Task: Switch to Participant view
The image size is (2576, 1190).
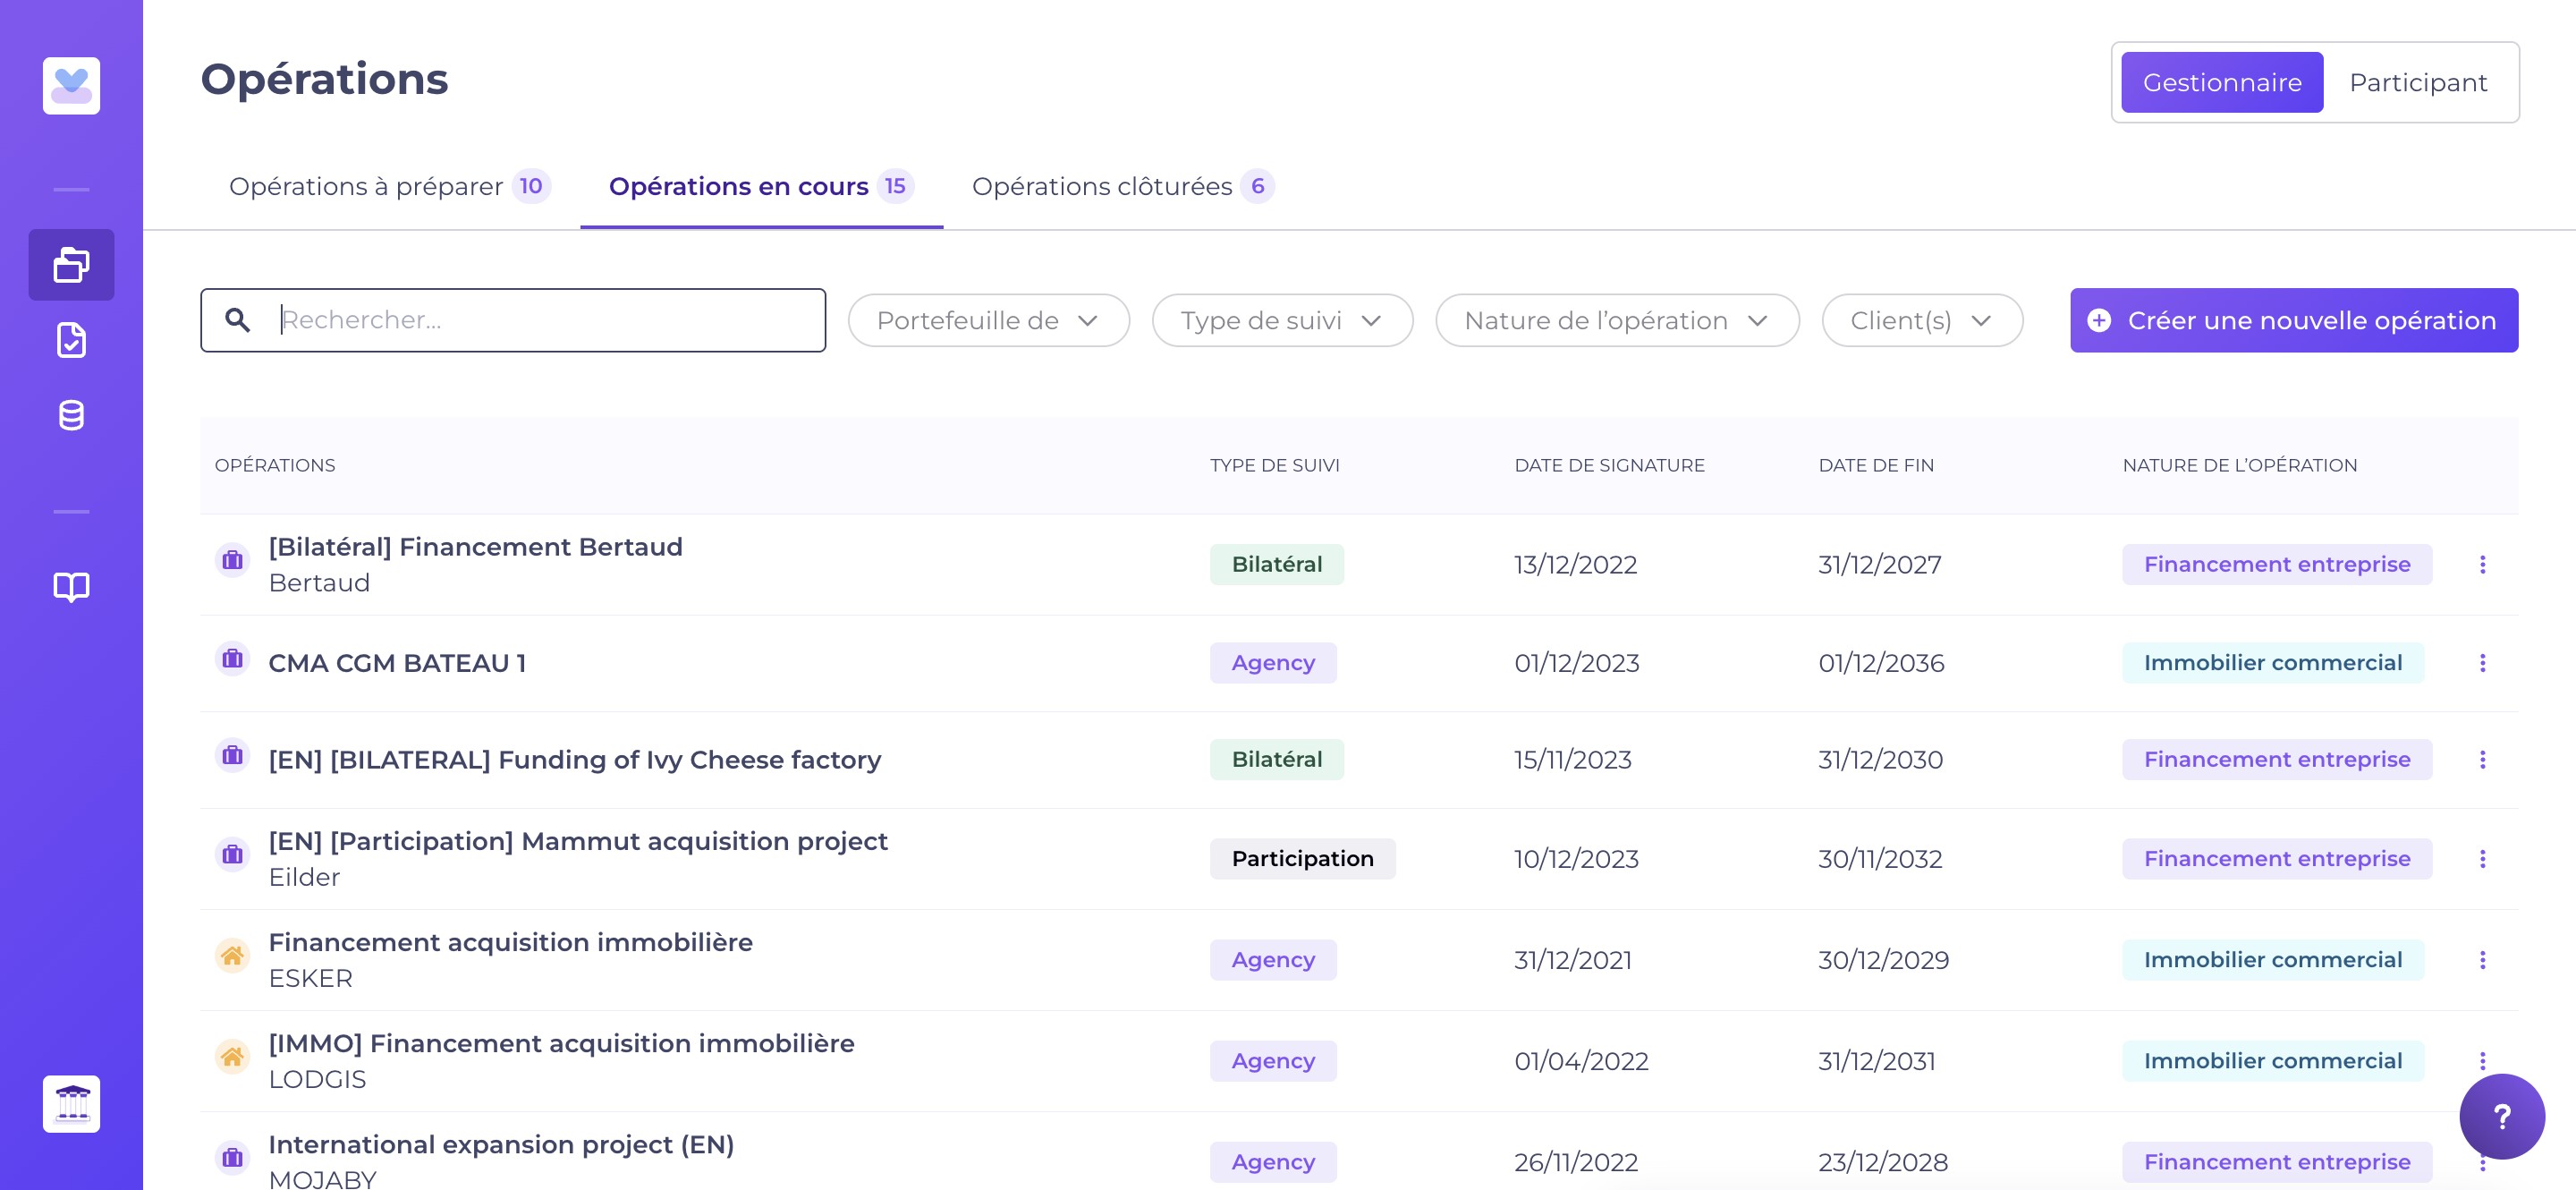Action: tap(2417, 82)
